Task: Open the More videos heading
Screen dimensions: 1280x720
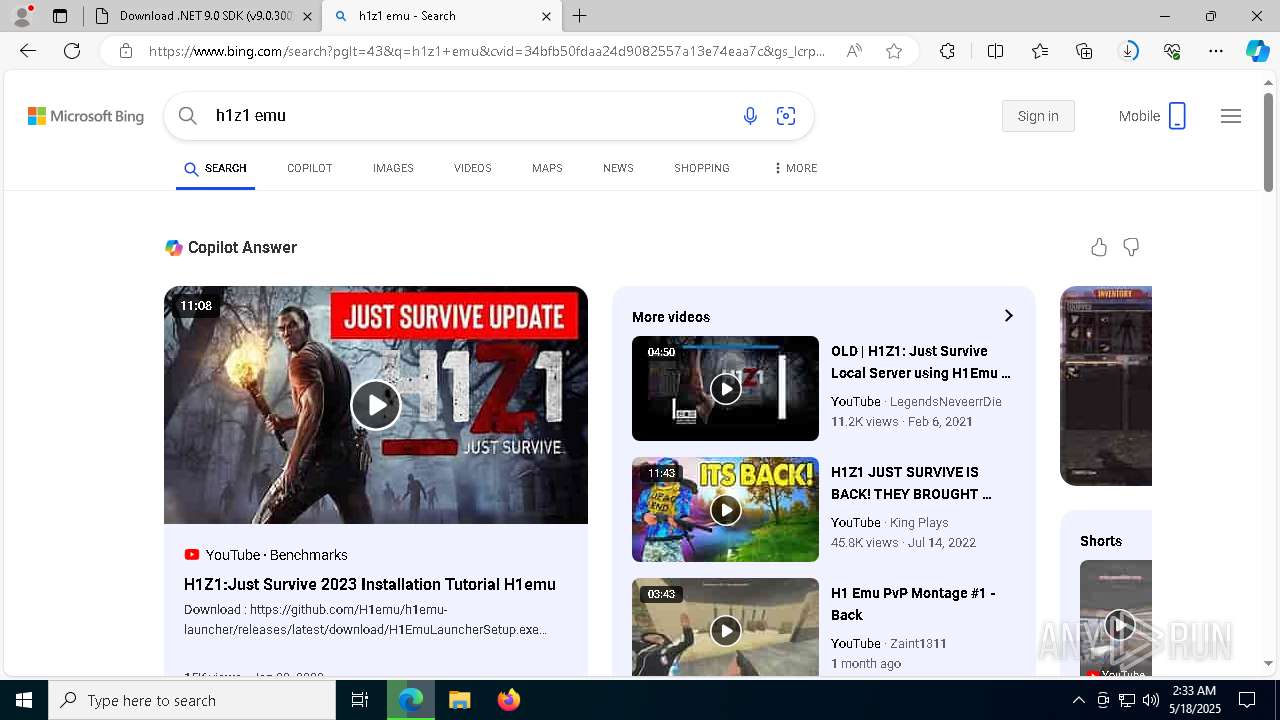Action: (671, 317)
